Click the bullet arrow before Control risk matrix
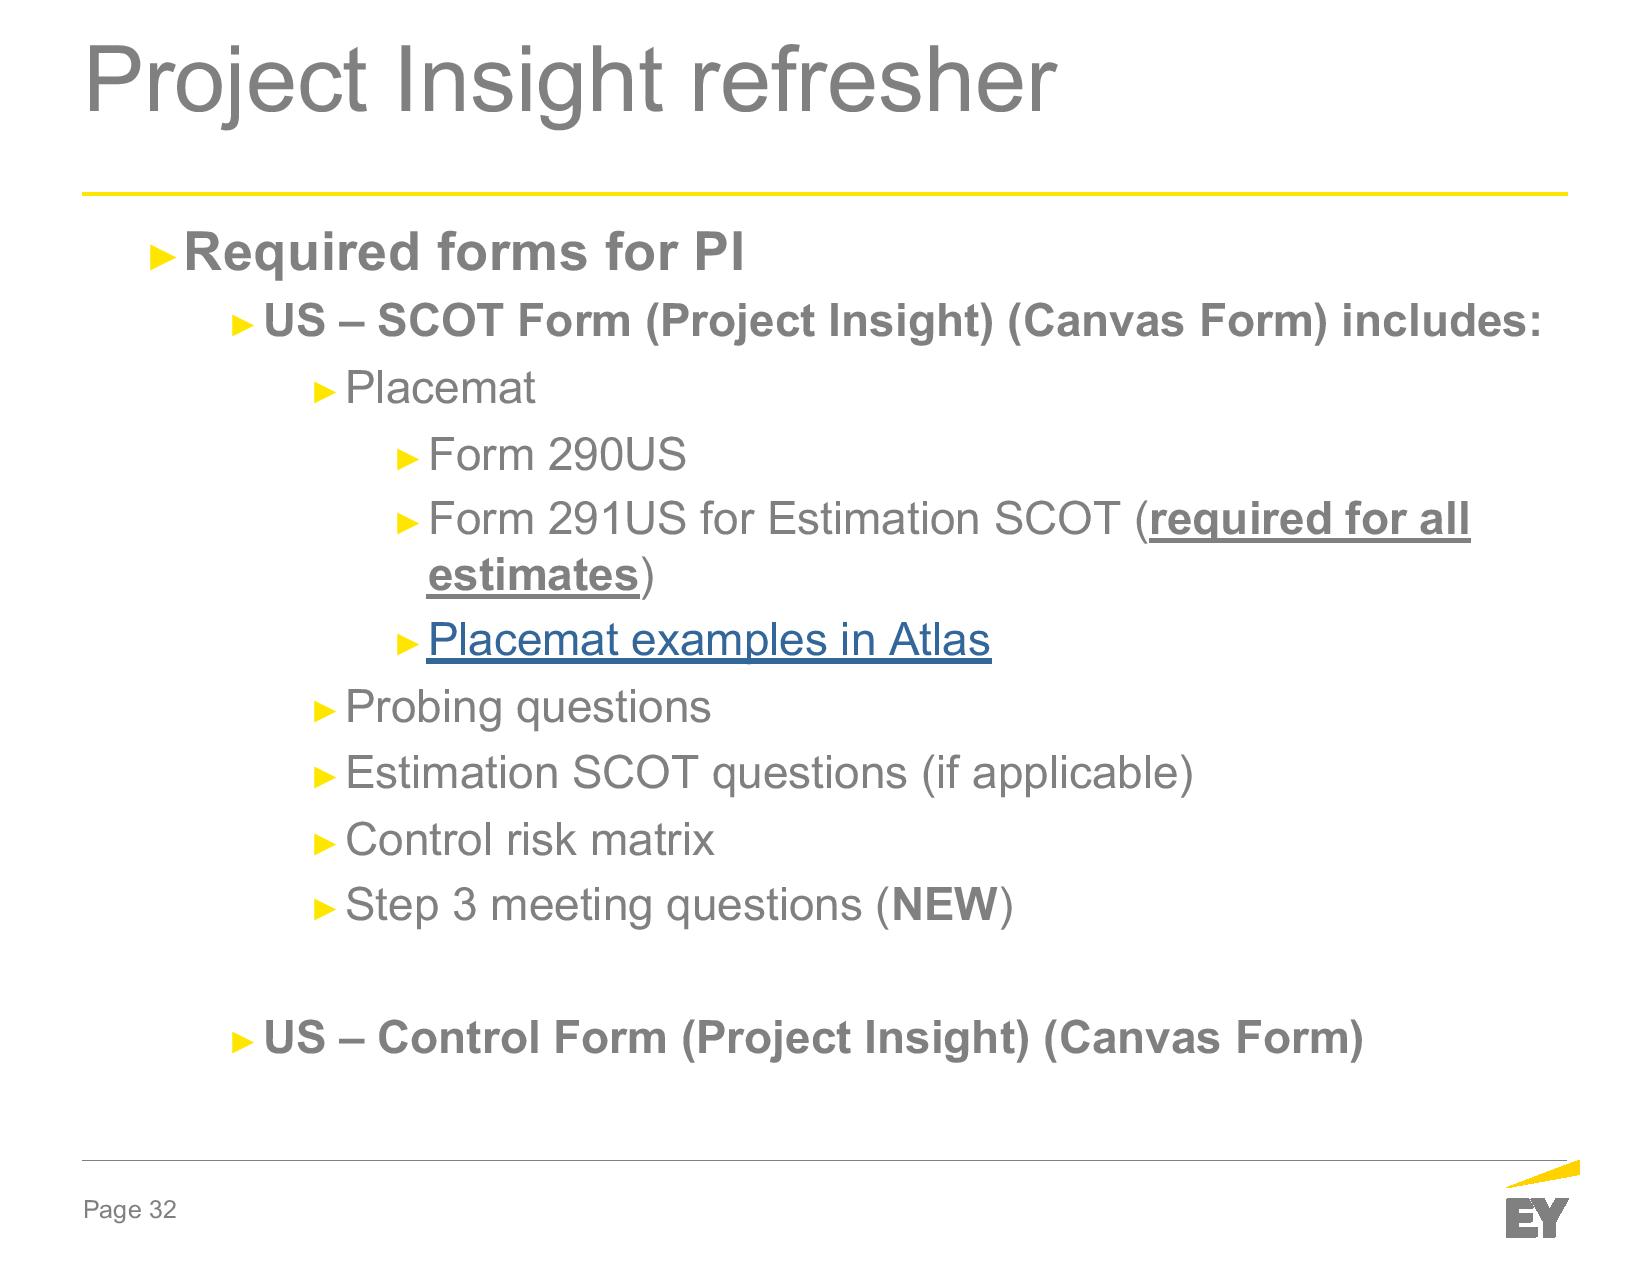The width and height of the screenshot is (1650, 1275). coord(324,843)
